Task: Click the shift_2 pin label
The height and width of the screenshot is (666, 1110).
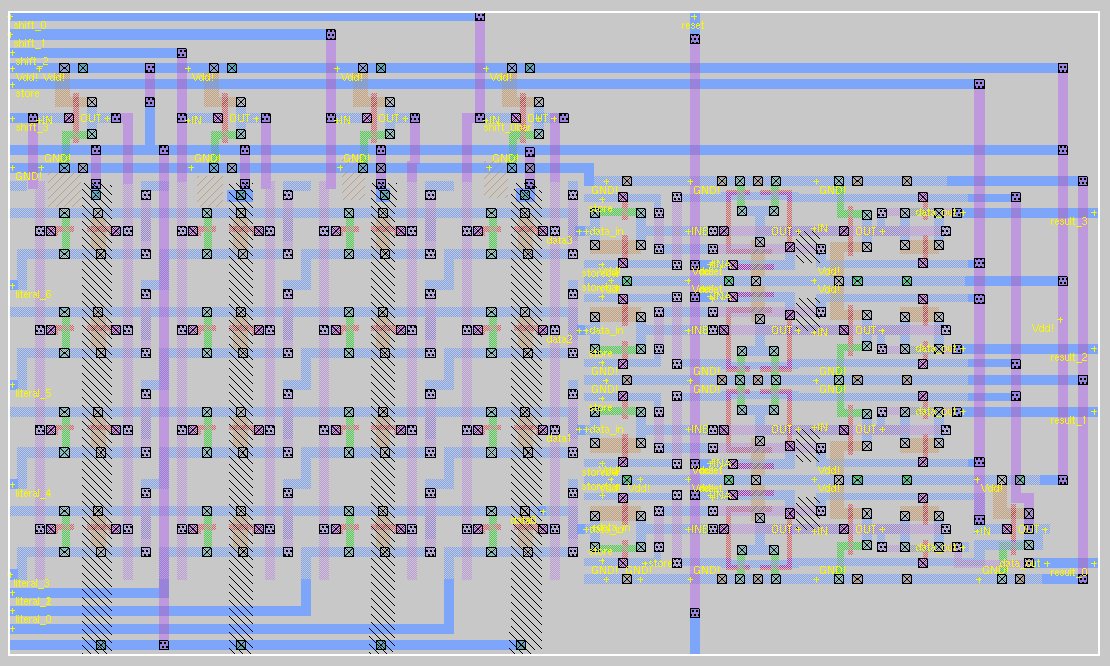Action: [x=29, y=61]
